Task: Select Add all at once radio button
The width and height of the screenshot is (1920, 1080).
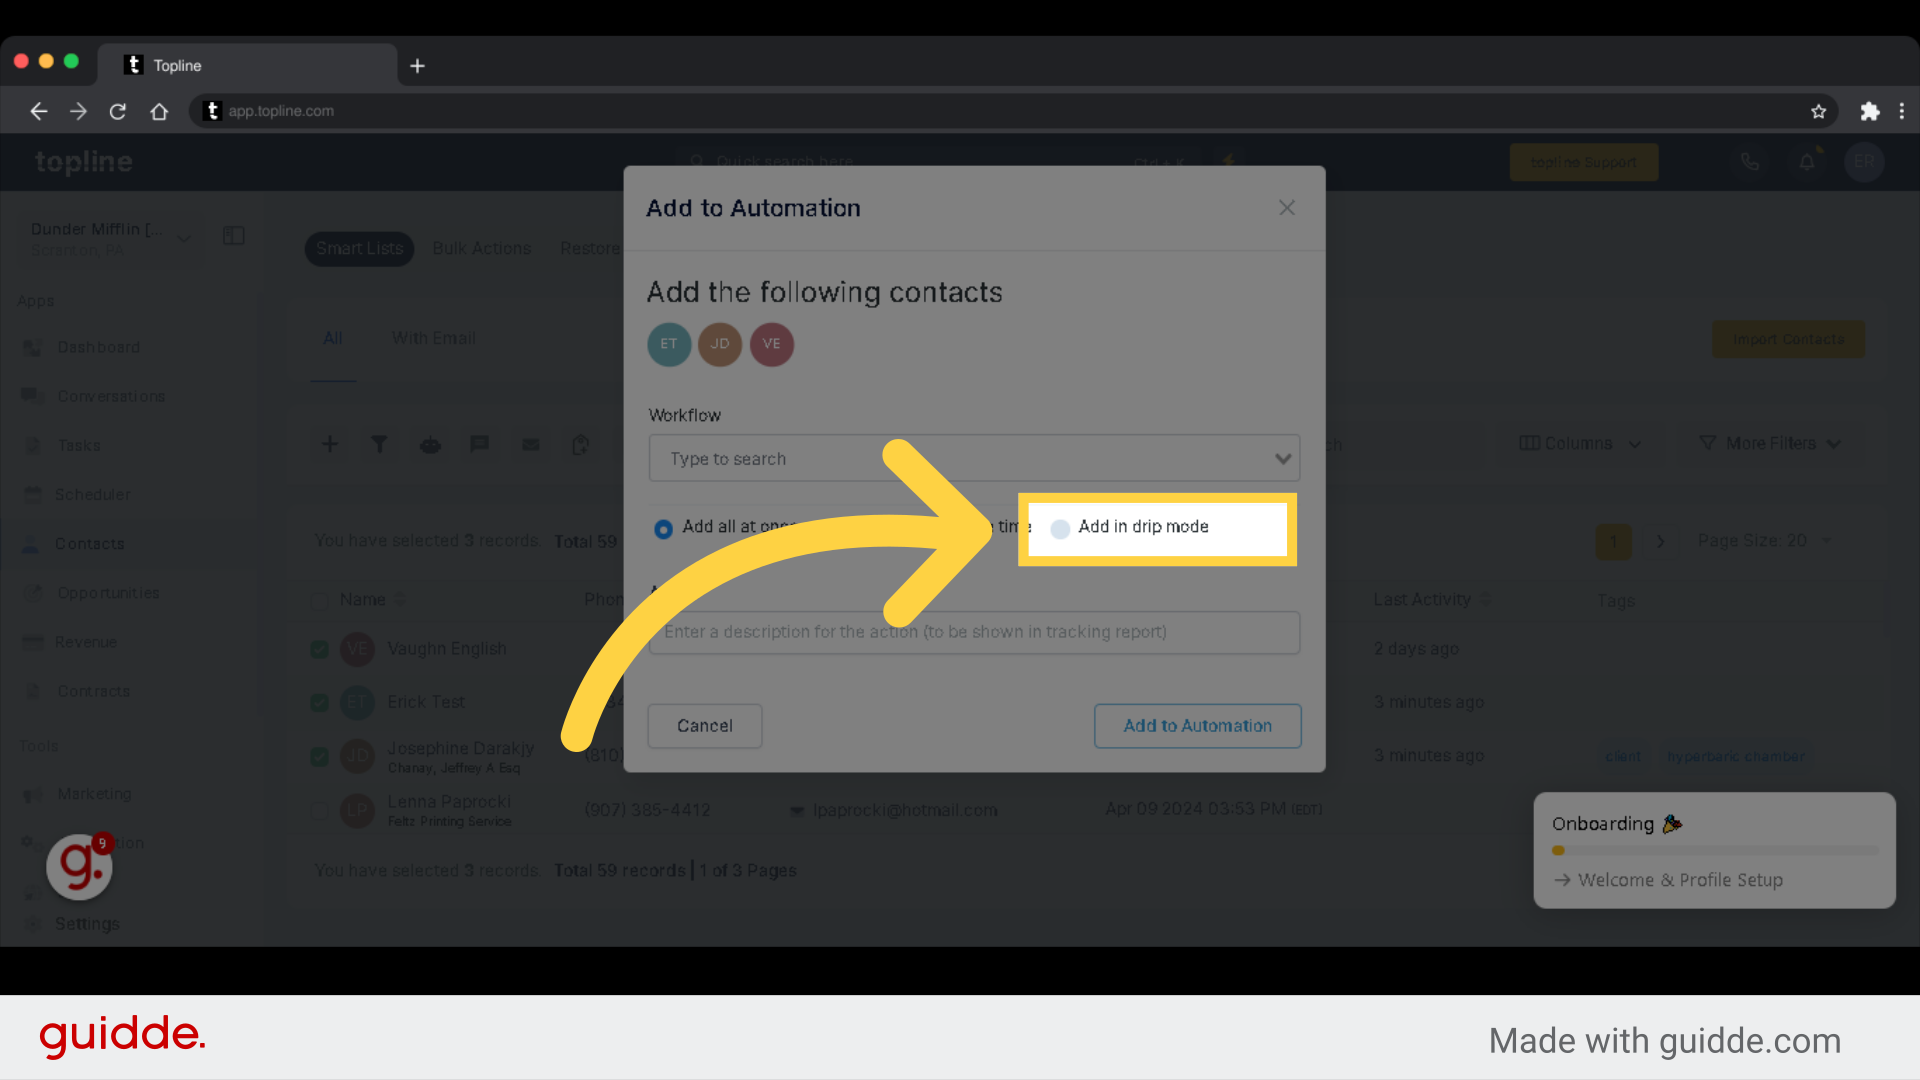Action: coord(663,526)
